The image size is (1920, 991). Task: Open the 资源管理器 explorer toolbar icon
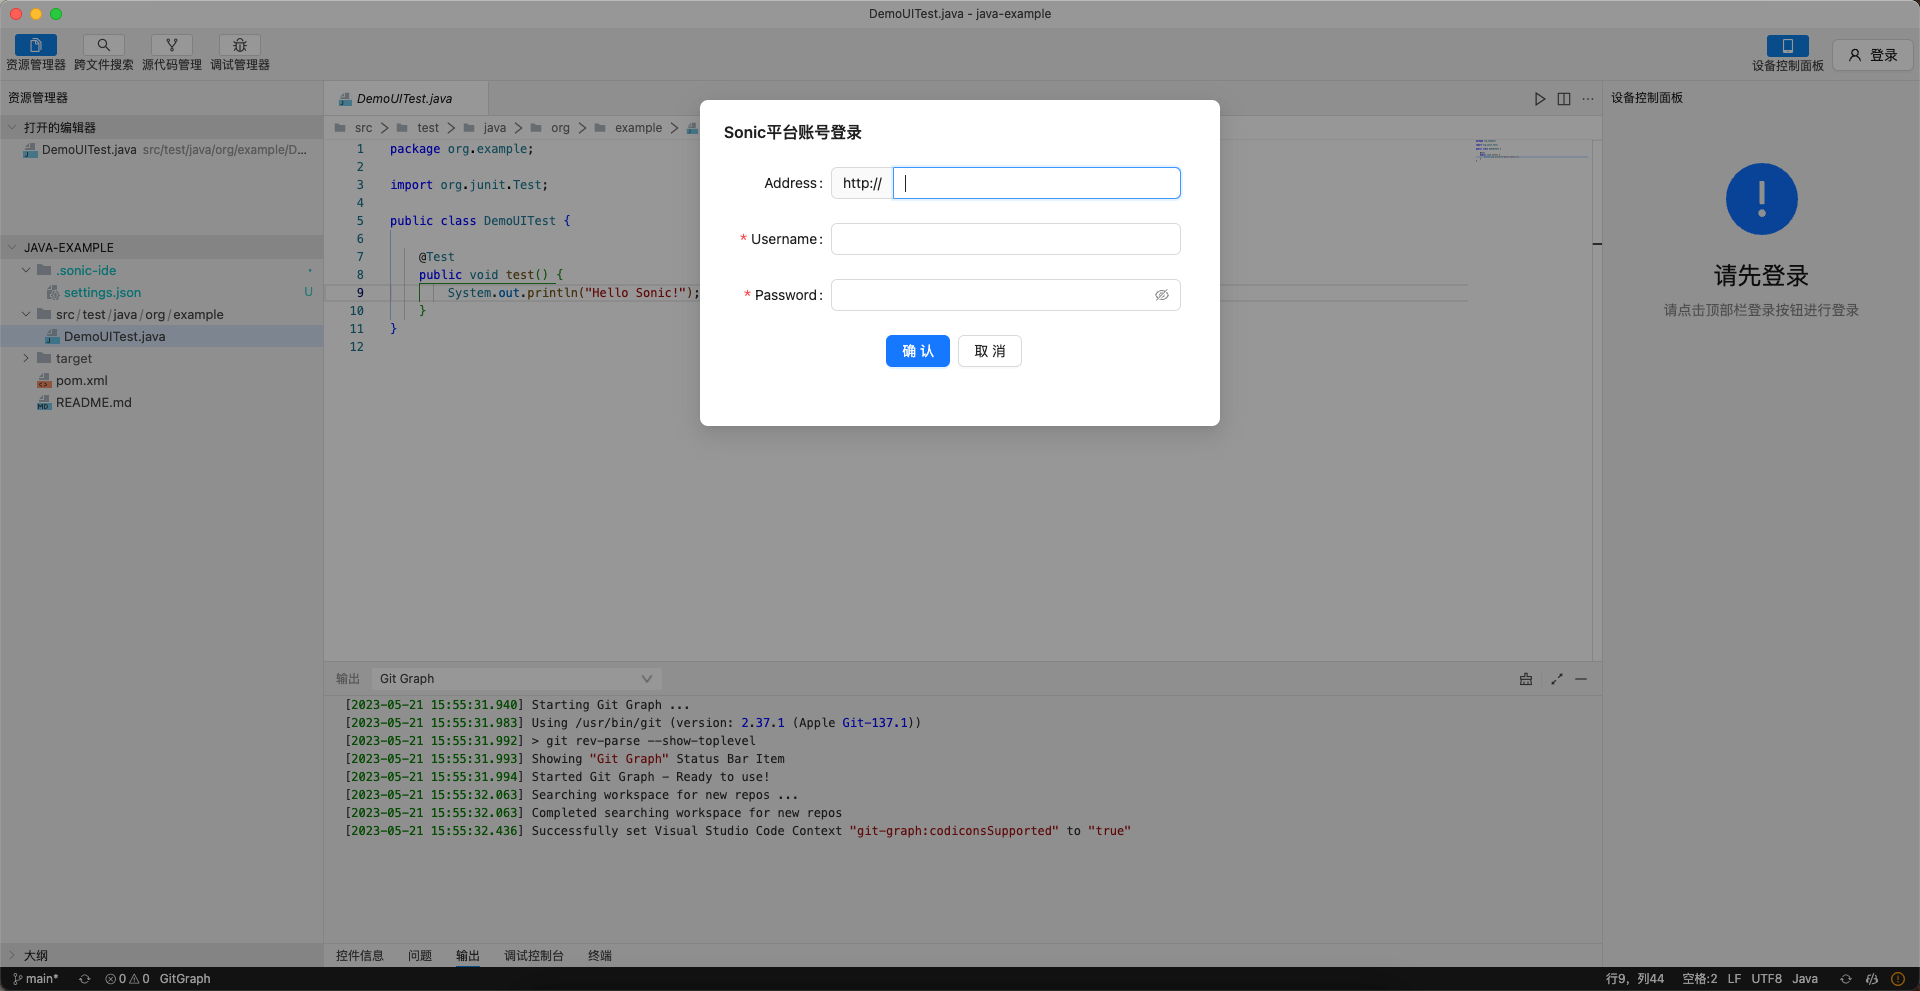36,45
